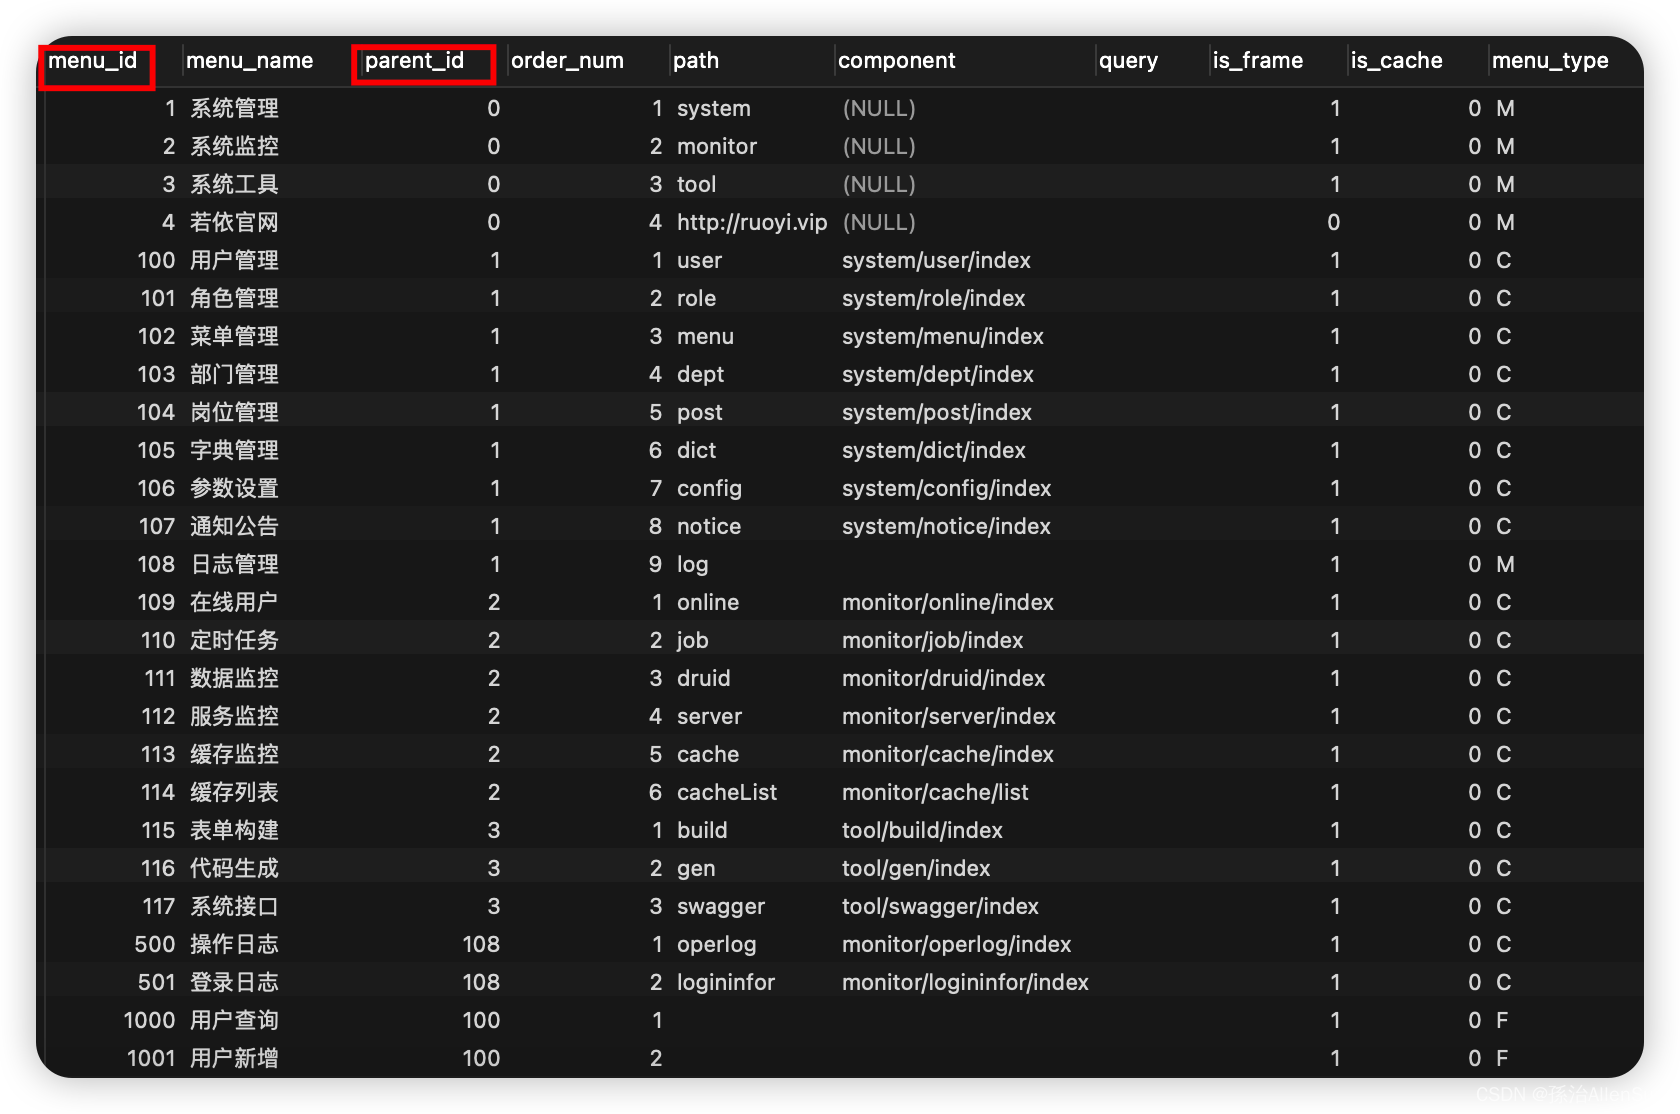This screenshot has height=1114, width=1680.
Task: Click the monitor/druid/index component cell
Action: tap(944, 678)
